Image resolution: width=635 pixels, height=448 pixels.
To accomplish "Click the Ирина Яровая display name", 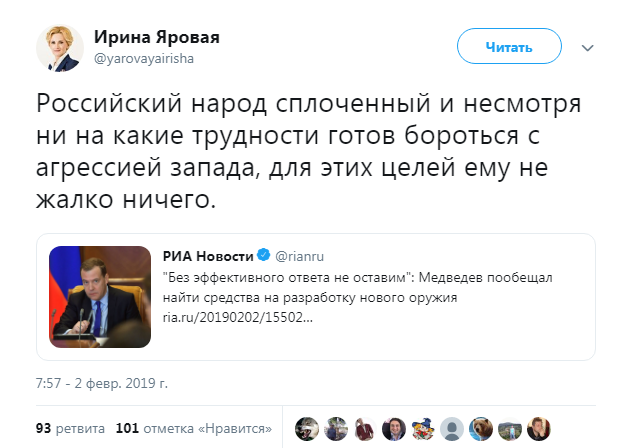I will coord(156,38).
